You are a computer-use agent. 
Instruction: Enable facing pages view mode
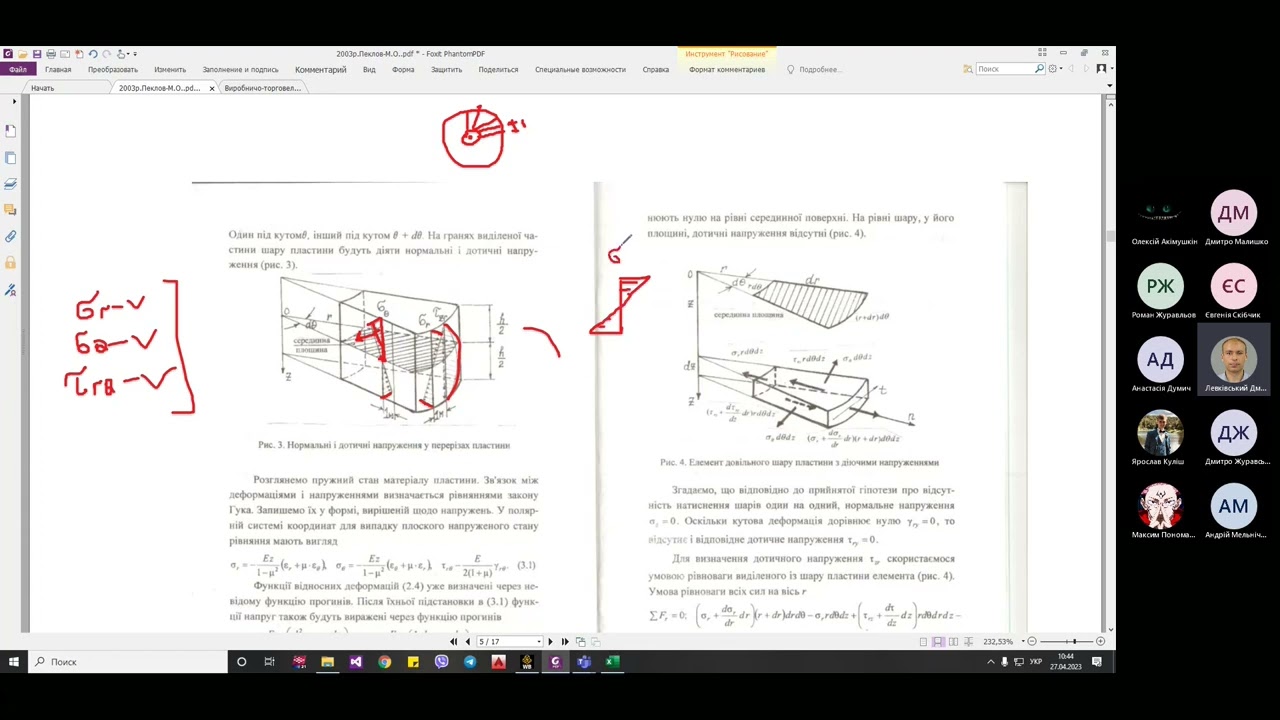(x=953, y=641)
